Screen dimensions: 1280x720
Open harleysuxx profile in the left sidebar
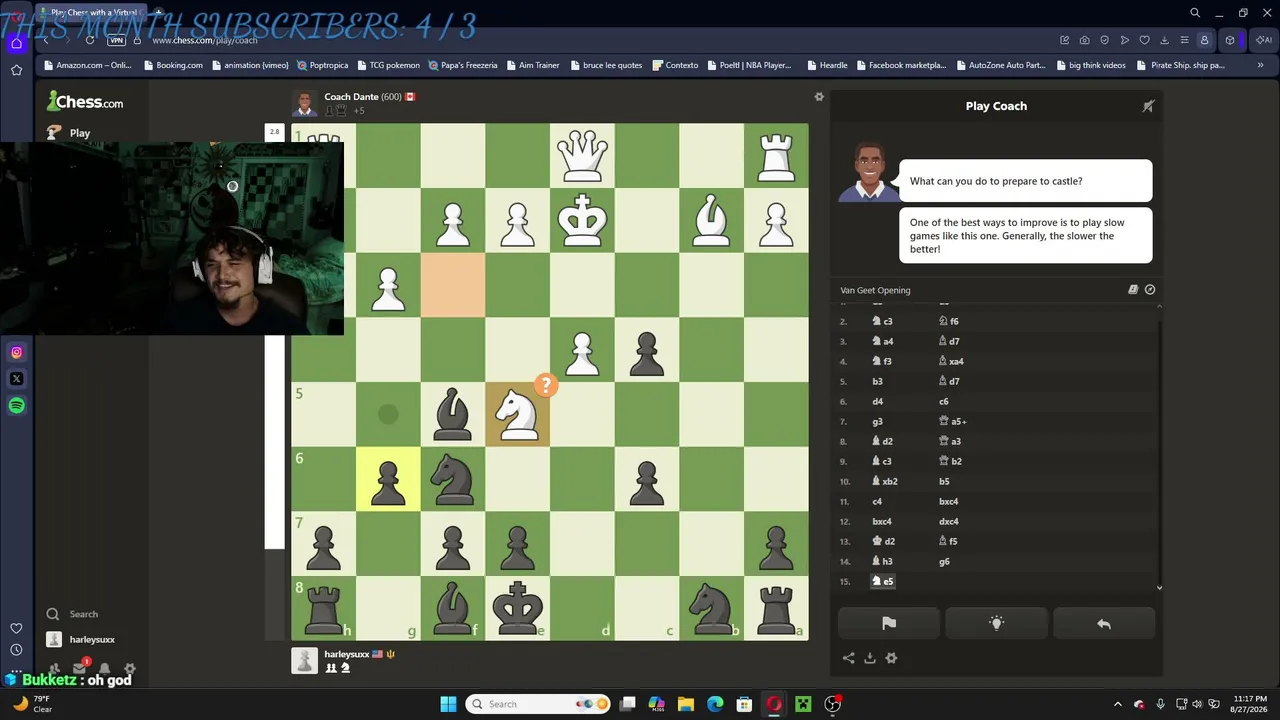81,639
